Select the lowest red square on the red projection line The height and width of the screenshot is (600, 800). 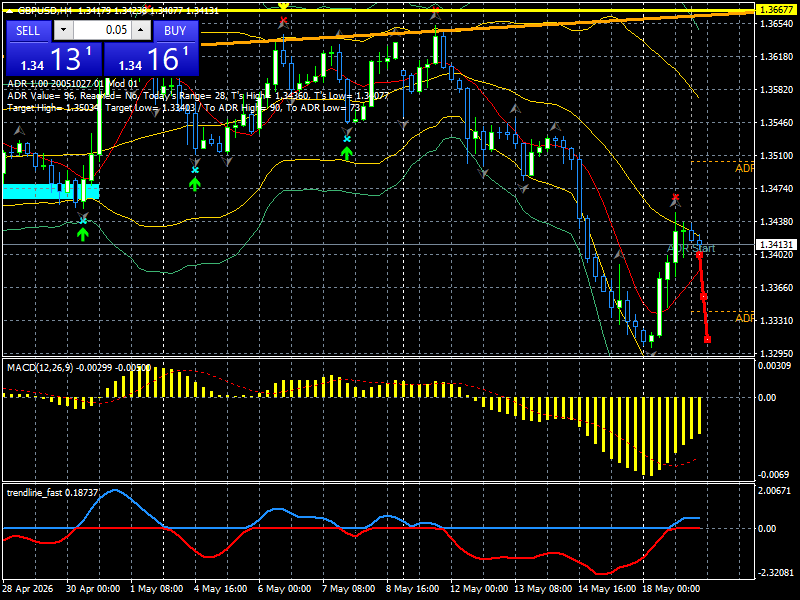(x=708, y=339)
